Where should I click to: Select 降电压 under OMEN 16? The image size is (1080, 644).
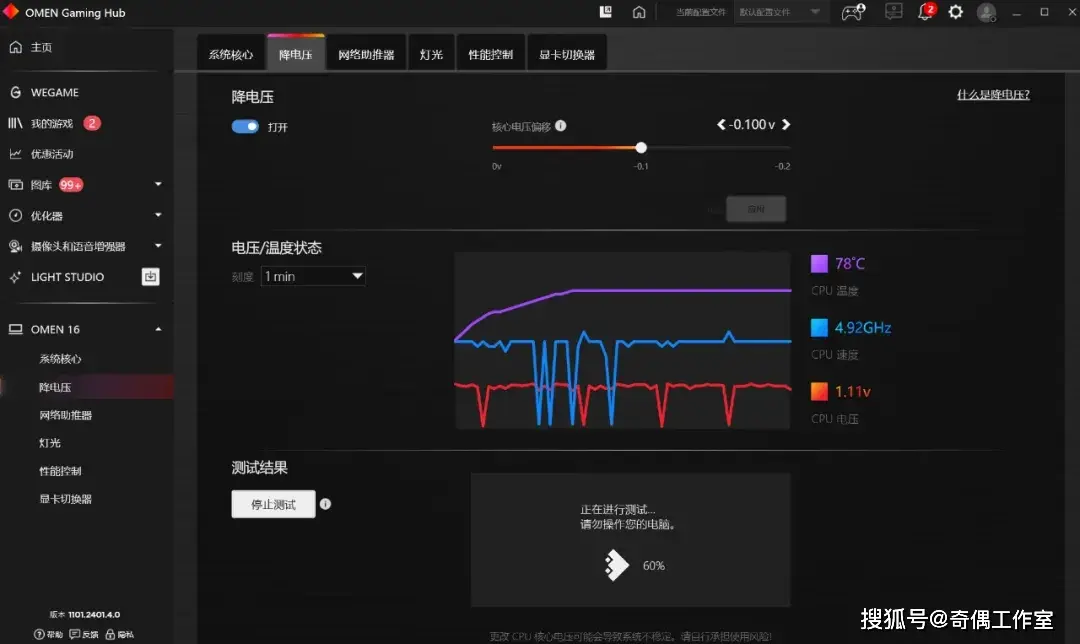(55, 387)
